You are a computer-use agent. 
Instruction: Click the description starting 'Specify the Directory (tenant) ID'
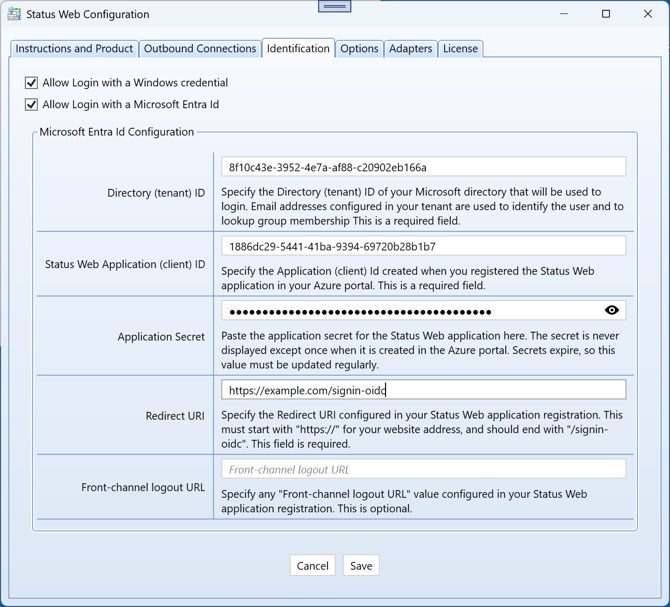tap(422, 206)
